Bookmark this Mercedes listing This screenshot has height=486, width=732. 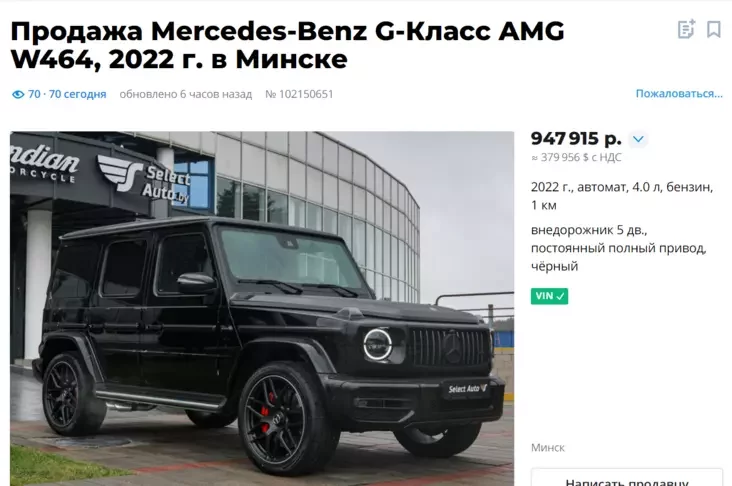coord(714,29)
